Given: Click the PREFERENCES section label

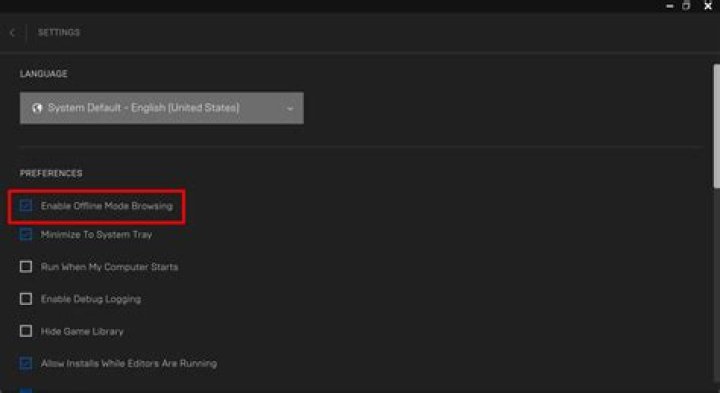Looking at the screenshot, I should [51, 173].
